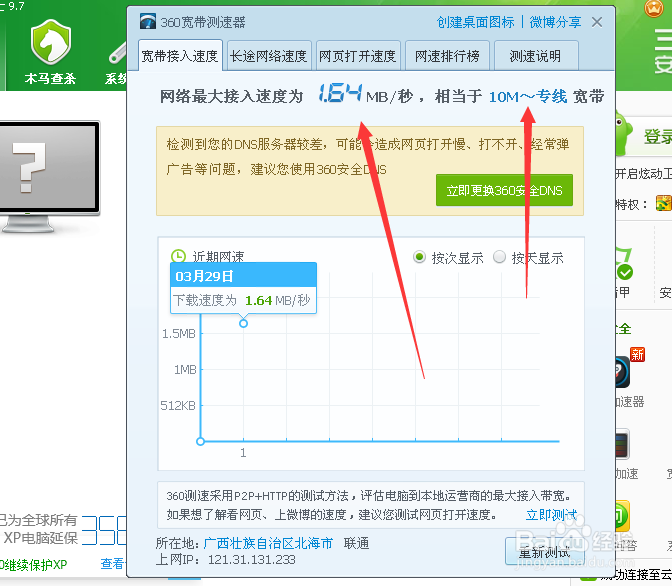The width and height of the screenshot is (672, 586).
Task: Click the 360宽带测速器 title icon
Action: point(148,21)
